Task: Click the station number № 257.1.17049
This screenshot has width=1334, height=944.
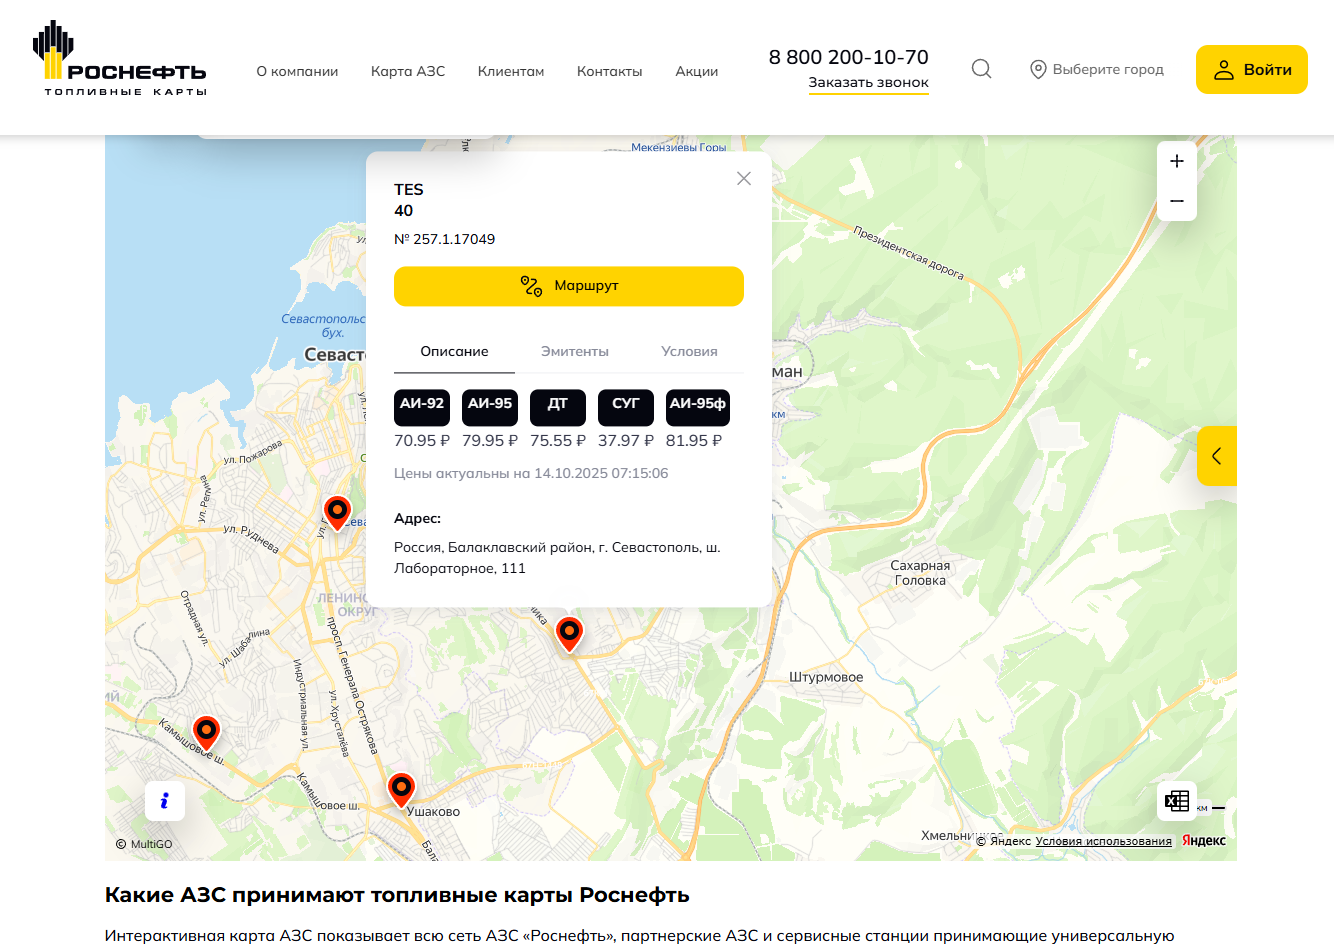Action: point(445,239)
